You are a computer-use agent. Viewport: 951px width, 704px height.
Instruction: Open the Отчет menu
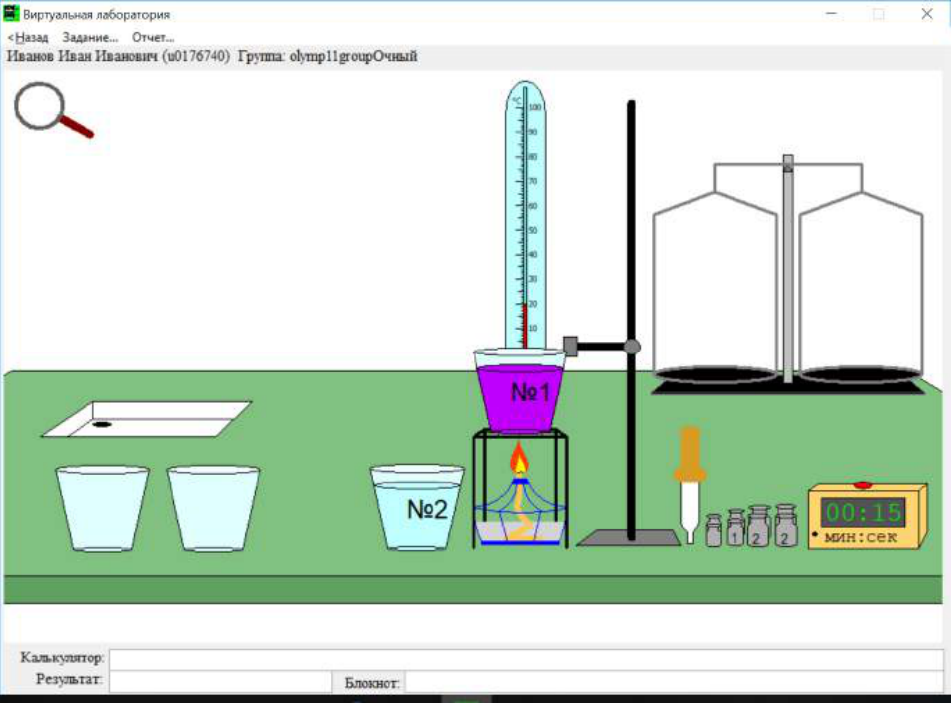153,38
